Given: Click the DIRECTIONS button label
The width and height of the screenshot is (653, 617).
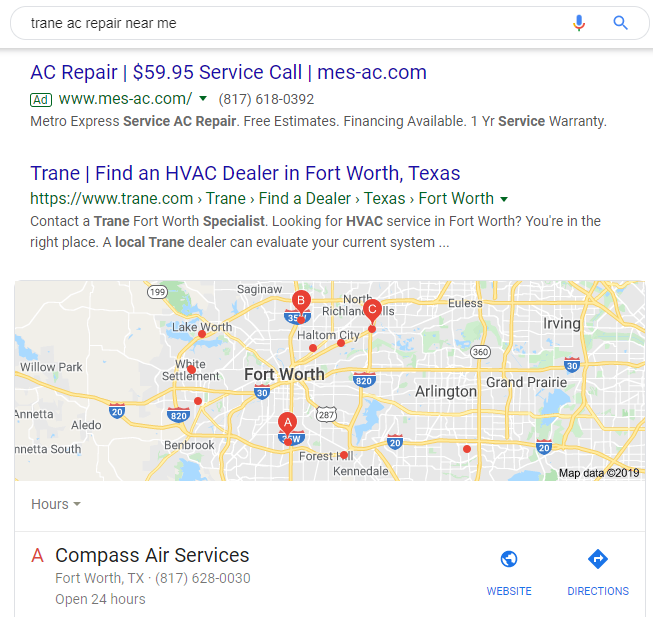Looking at the screenshot, I should (598, 591).
